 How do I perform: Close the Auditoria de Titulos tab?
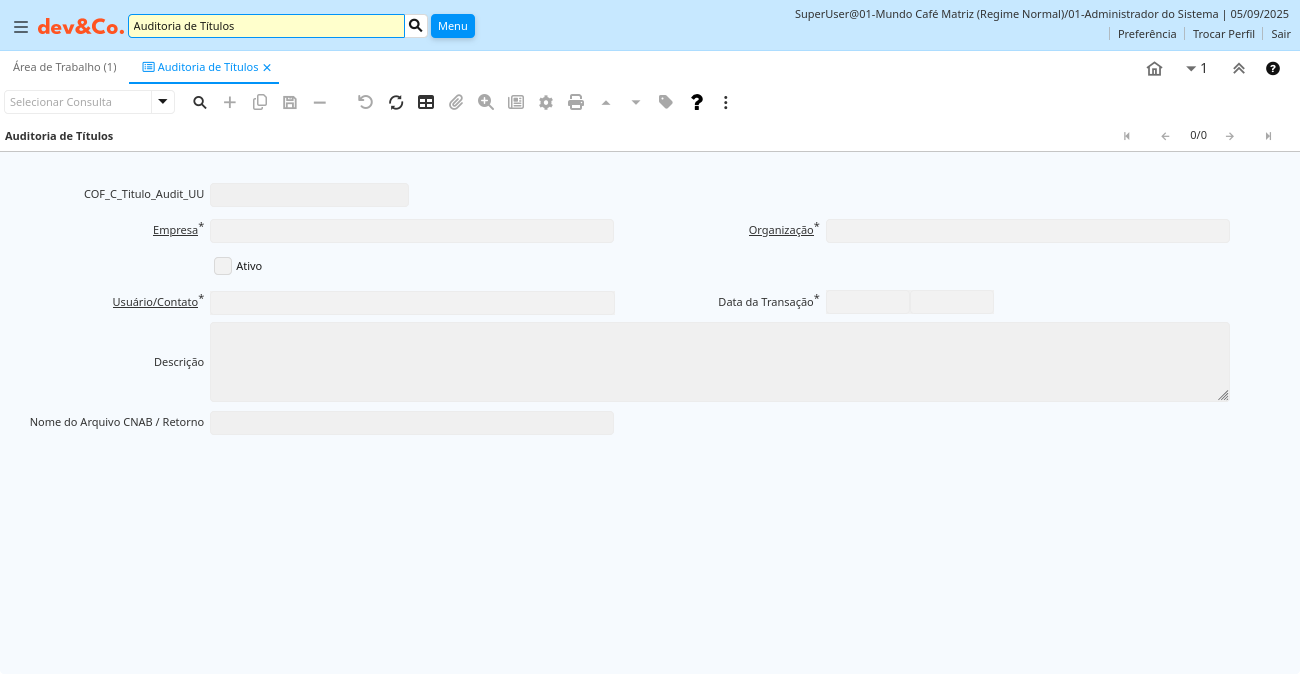267,68
